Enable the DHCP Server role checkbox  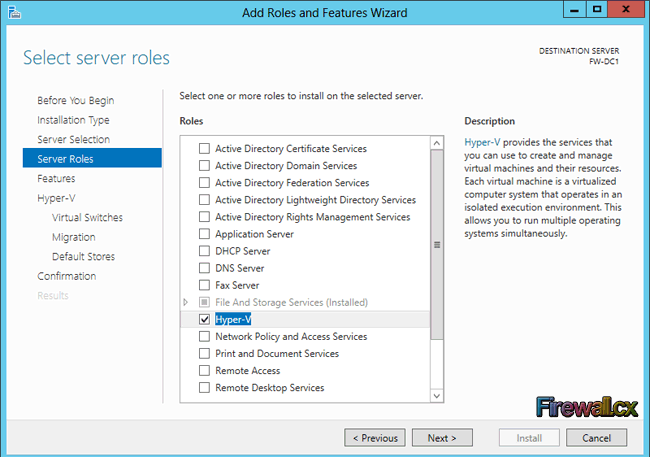coord(204,251)
